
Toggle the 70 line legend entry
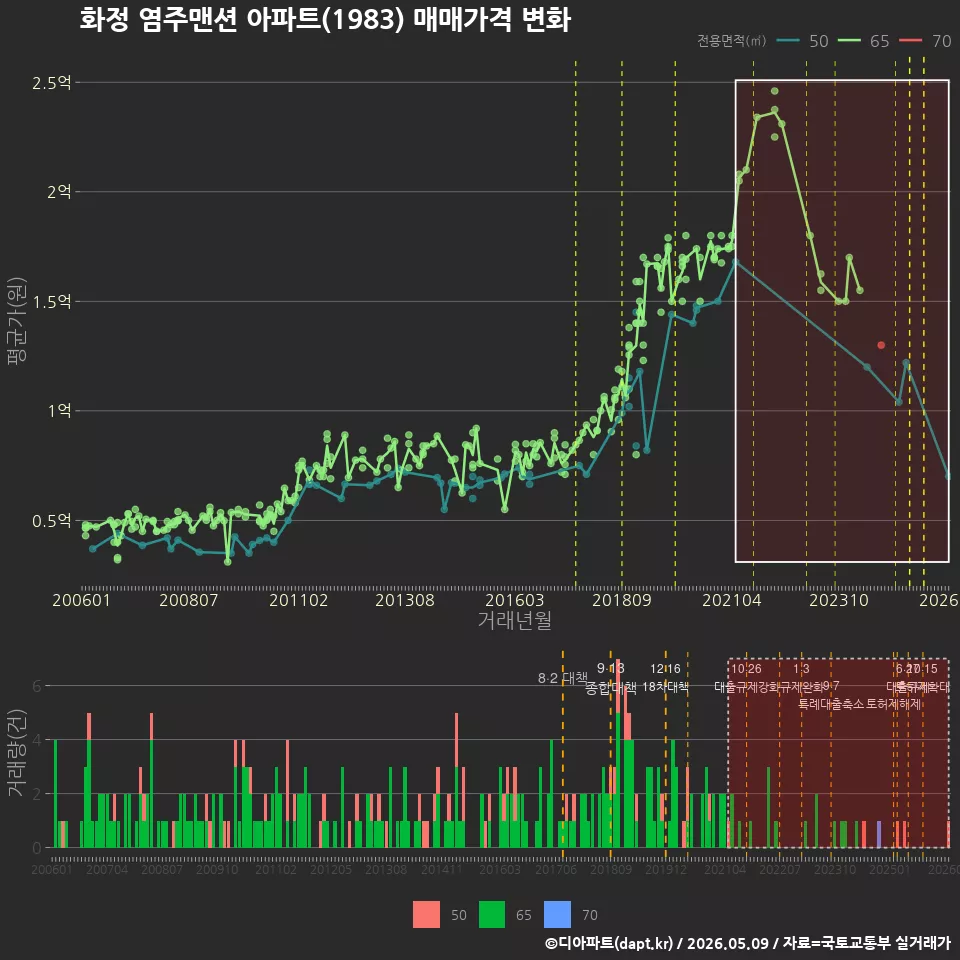point(925,41)
